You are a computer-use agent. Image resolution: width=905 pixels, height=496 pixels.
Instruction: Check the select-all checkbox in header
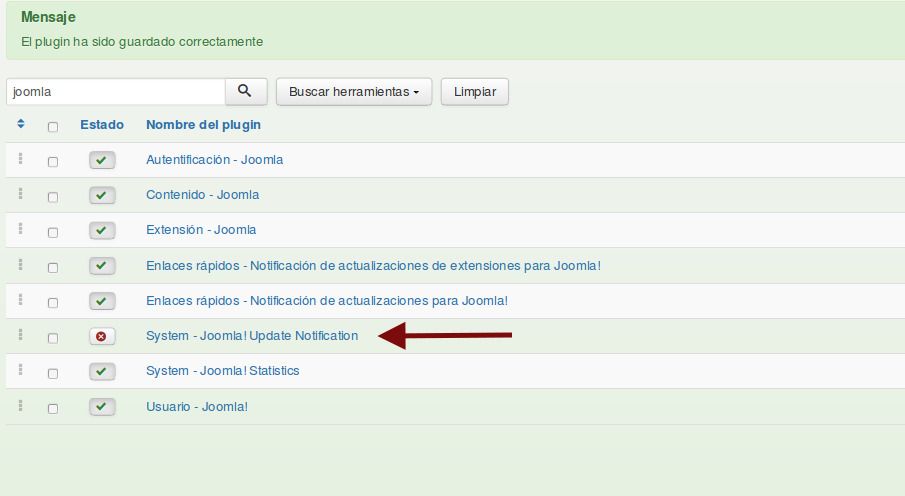coord(53,126)
